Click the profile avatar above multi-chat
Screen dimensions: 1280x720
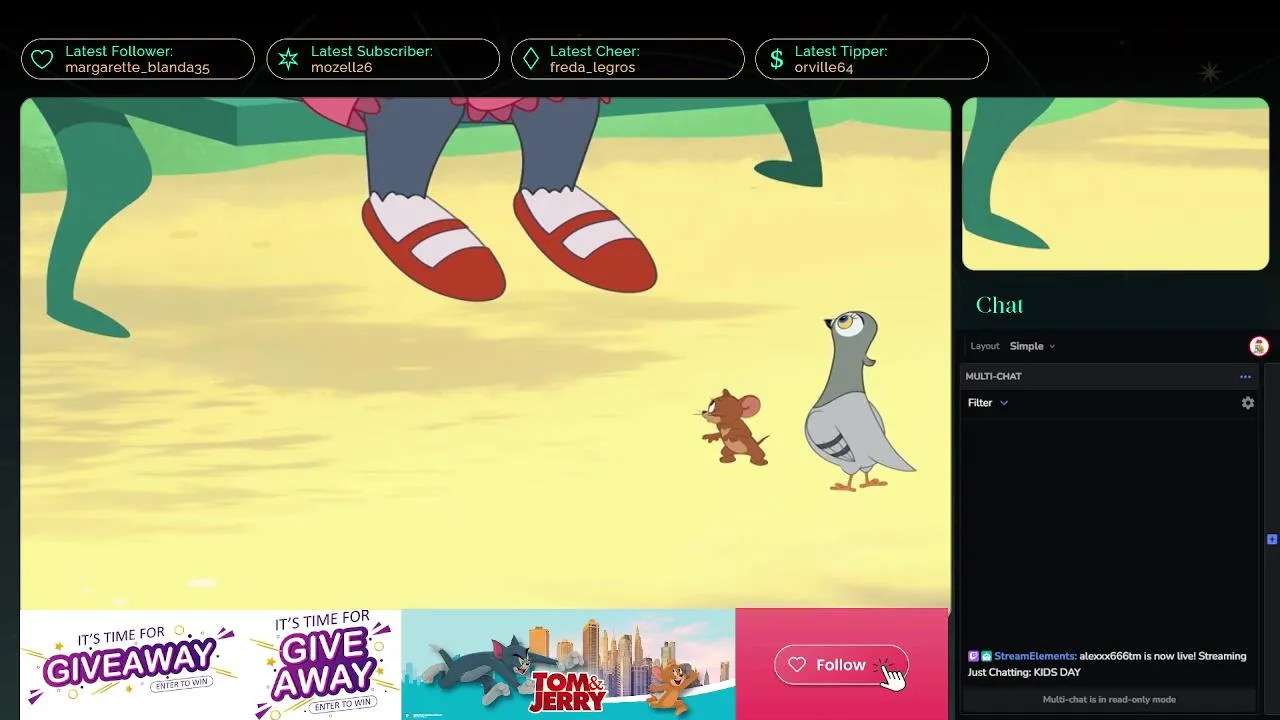coord(1259,346)
